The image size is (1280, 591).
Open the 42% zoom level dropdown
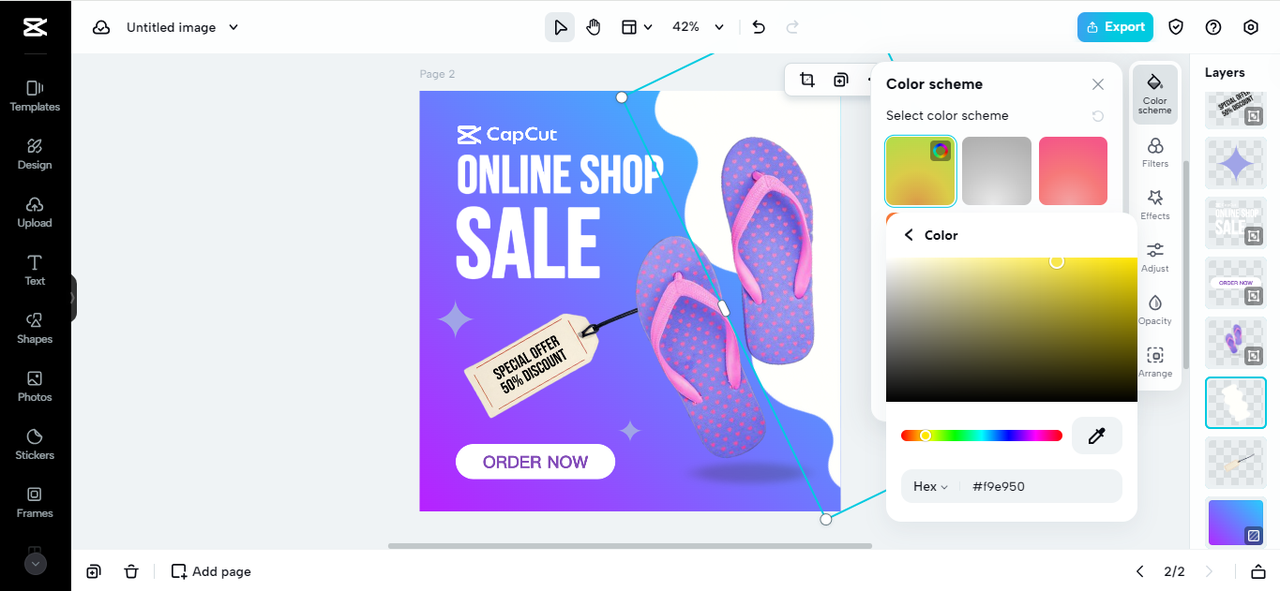coord(697,27)
